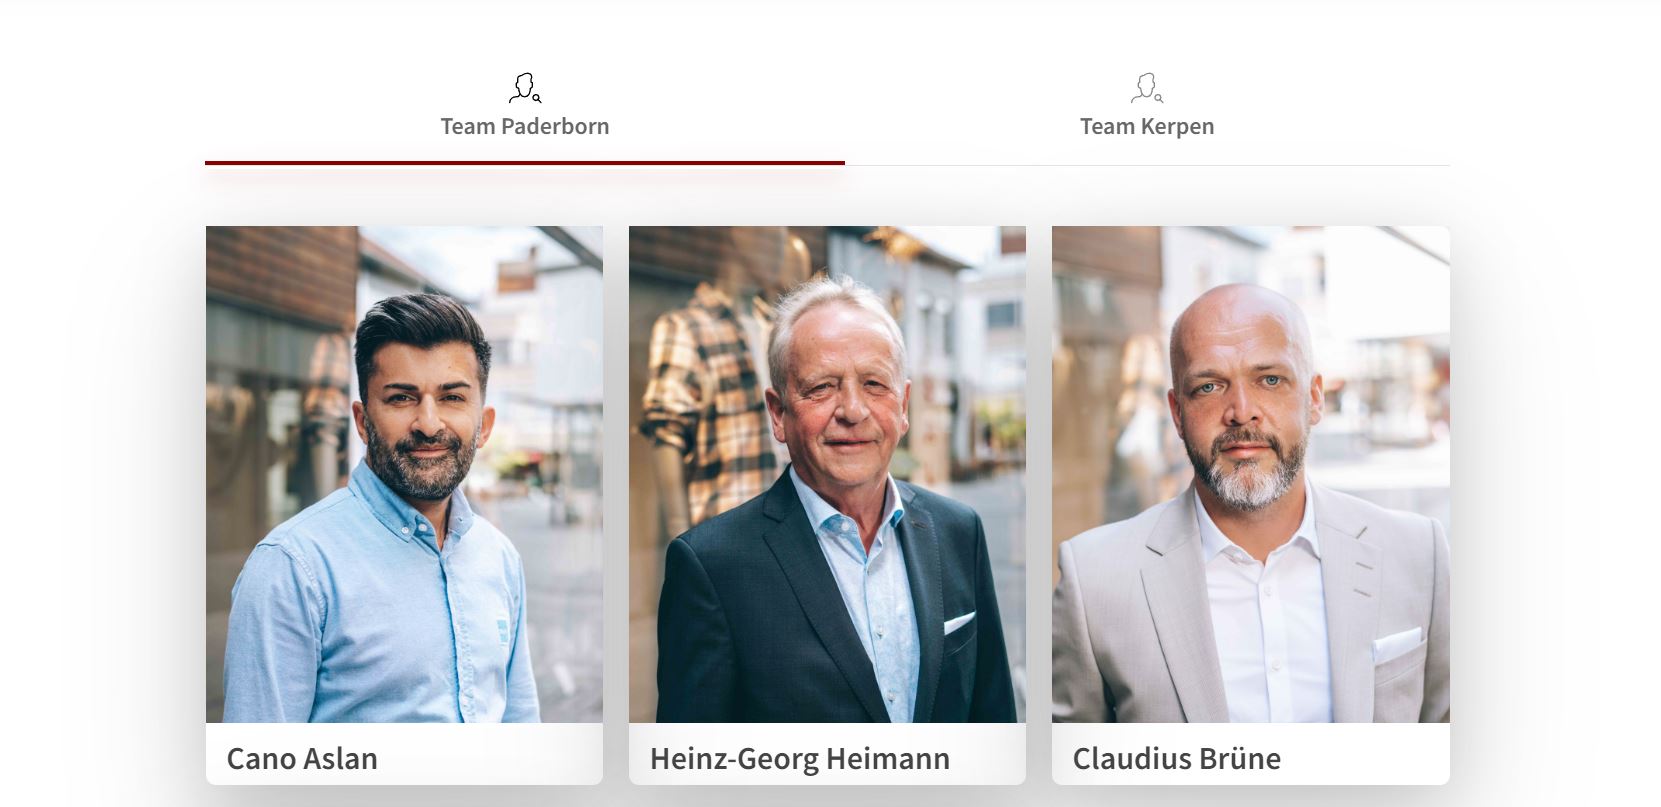Image resolution: width=1661 pixels, height=807 pixels.
Task: Click the gray divider line under Team Kerpen
Action: tap(1147, 165)
